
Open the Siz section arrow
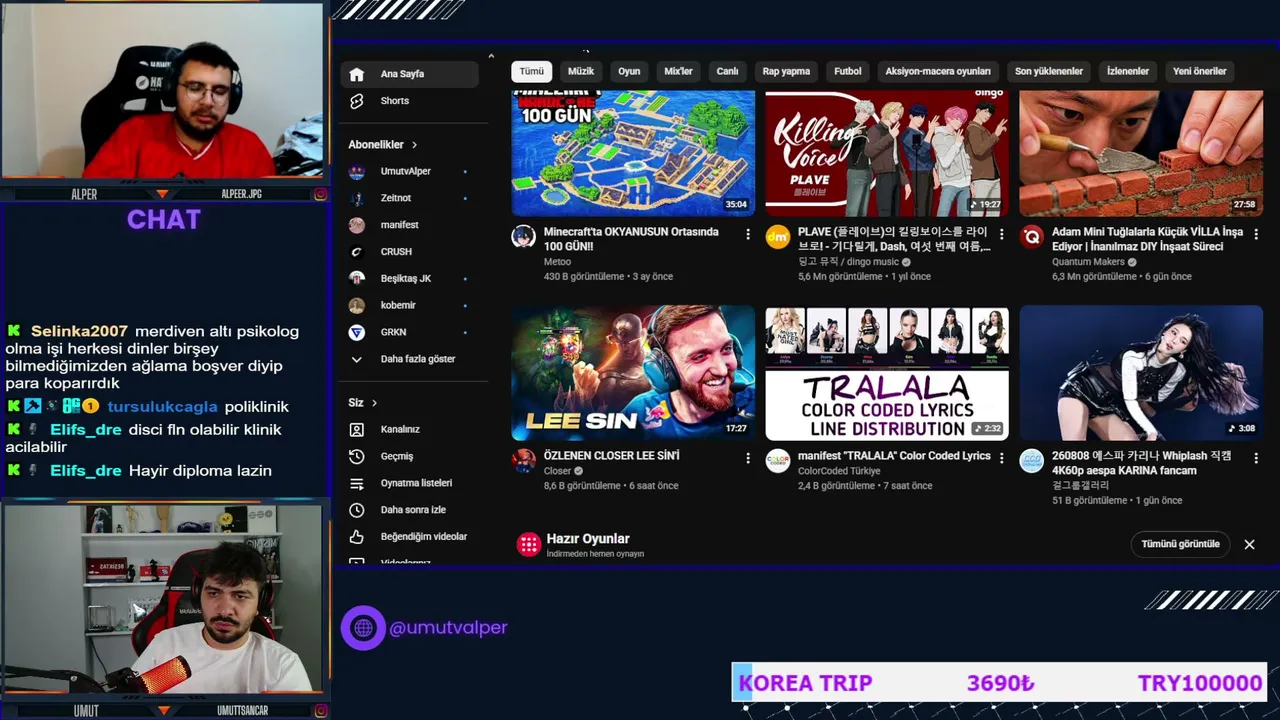click(374, 403)
